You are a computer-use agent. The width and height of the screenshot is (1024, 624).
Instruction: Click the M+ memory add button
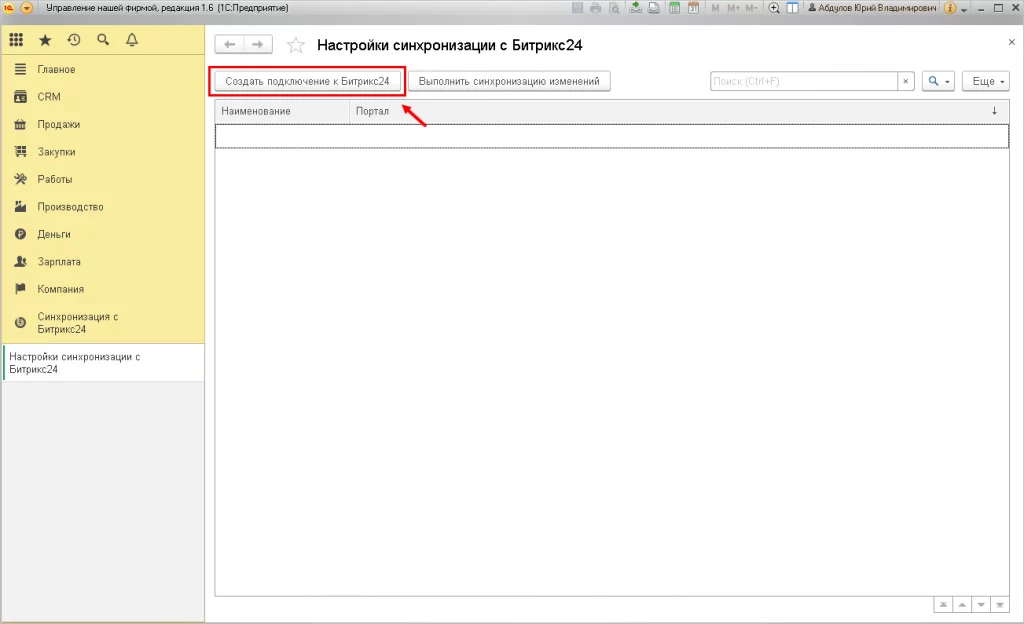point(733,8)
